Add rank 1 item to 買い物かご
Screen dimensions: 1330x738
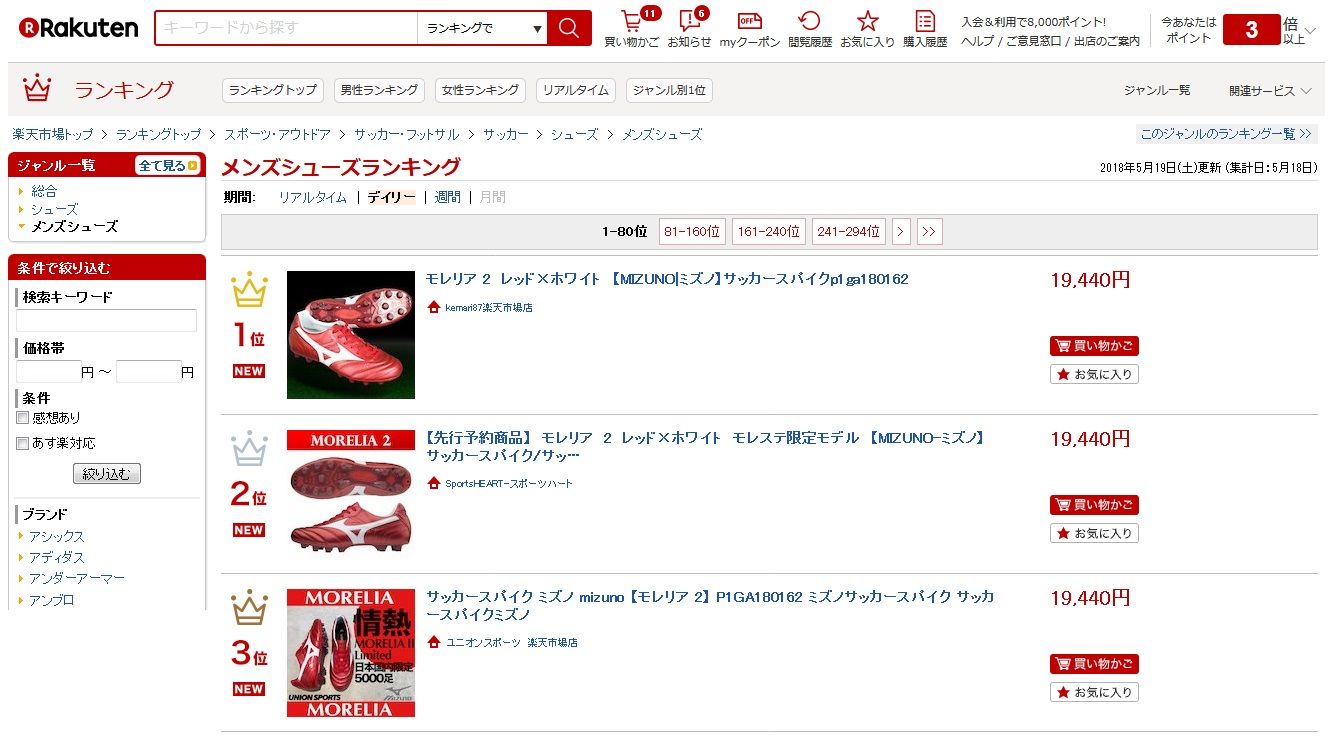click(x=1094, y=346)
